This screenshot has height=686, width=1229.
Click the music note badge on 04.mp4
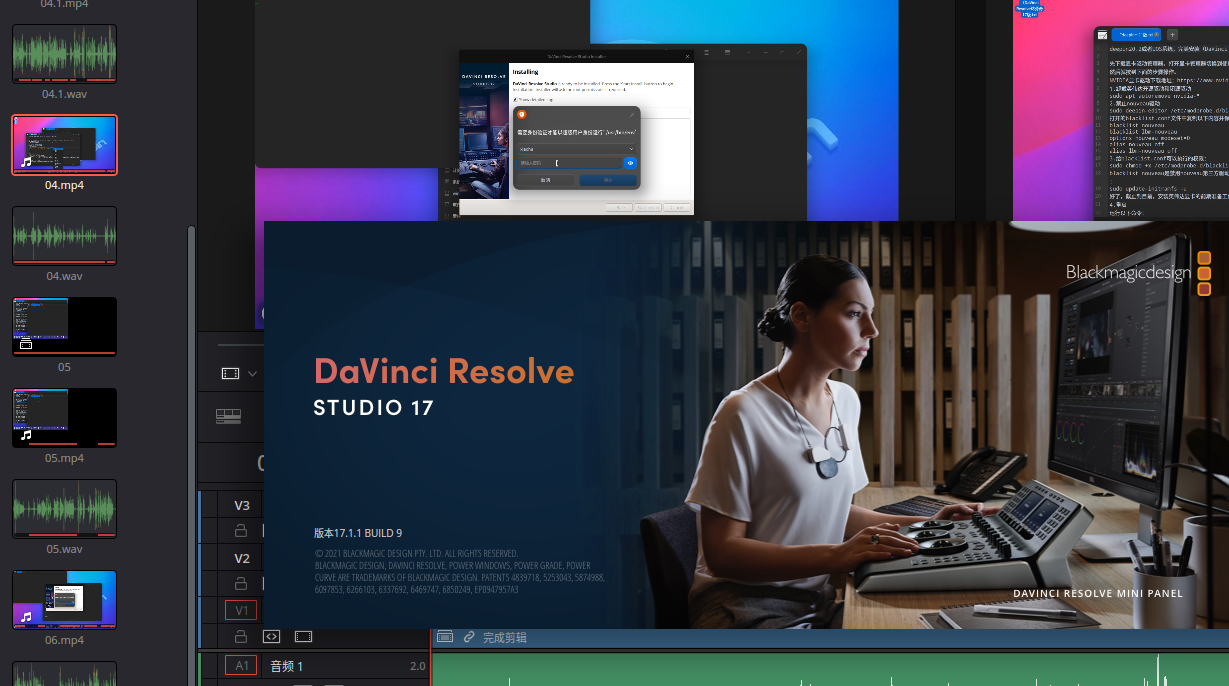point(27,162)
